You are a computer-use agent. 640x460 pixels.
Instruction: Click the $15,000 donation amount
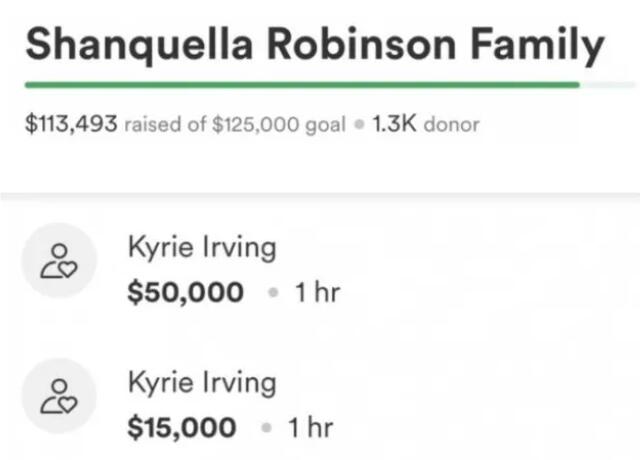[x=183, y=428]
